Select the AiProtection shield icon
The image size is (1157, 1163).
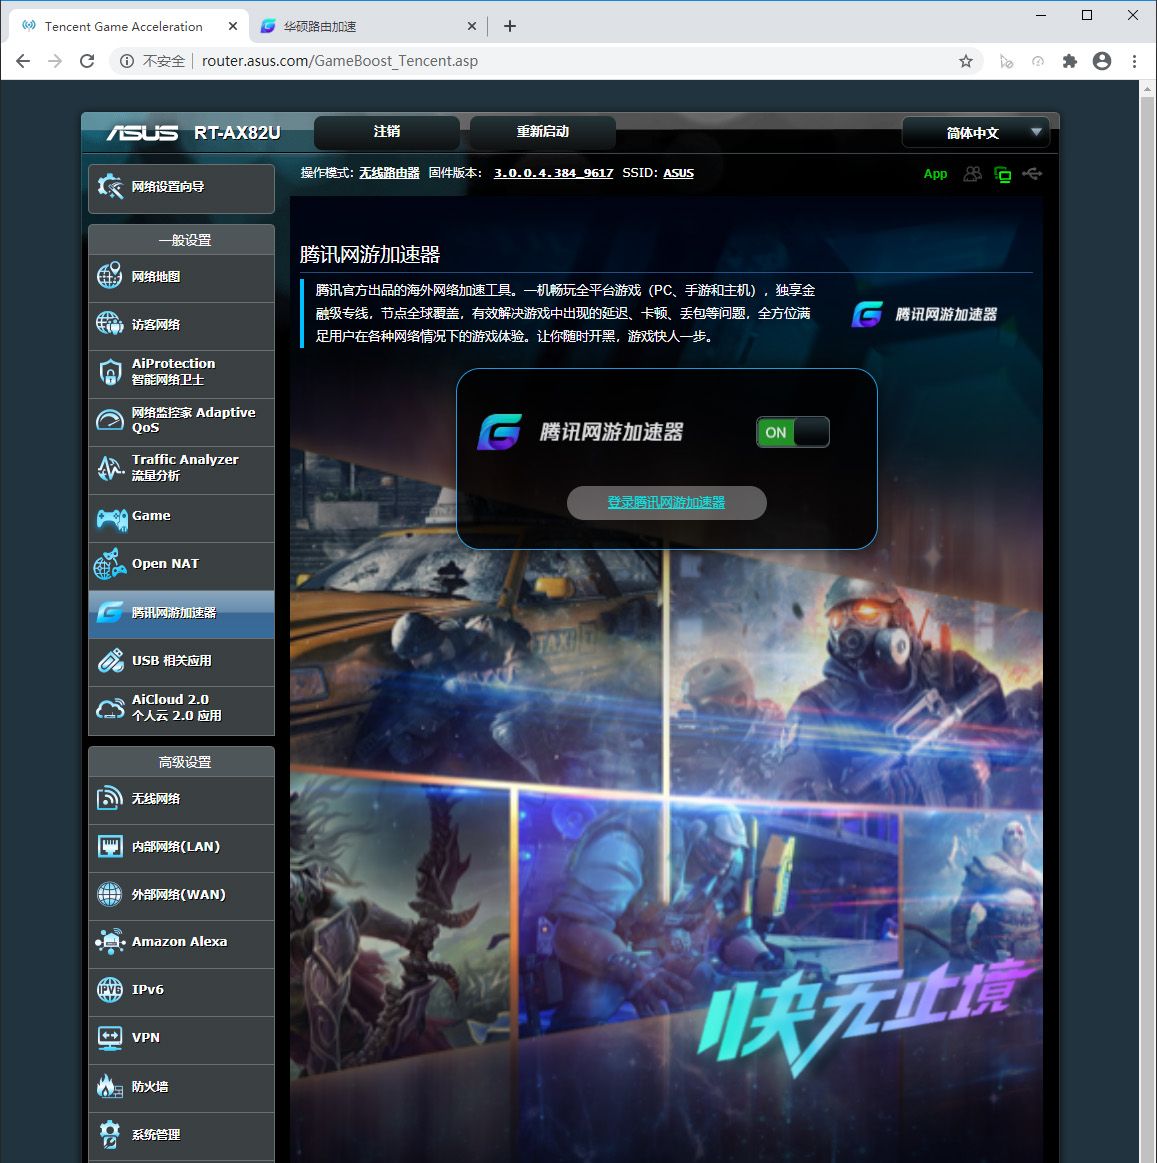pos(110,372)
